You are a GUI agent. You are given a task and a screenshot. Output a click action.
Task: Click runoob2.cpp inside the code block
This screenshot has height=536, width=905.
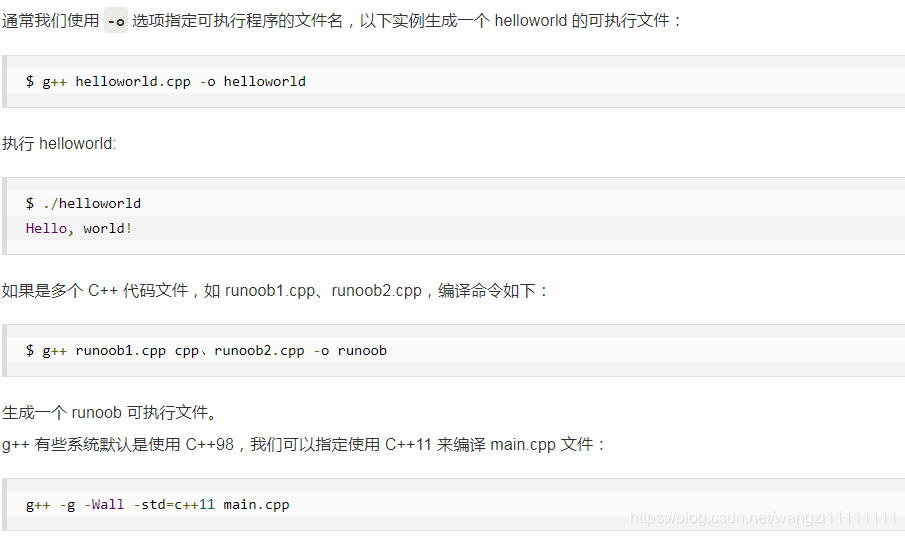click(260, 350)
